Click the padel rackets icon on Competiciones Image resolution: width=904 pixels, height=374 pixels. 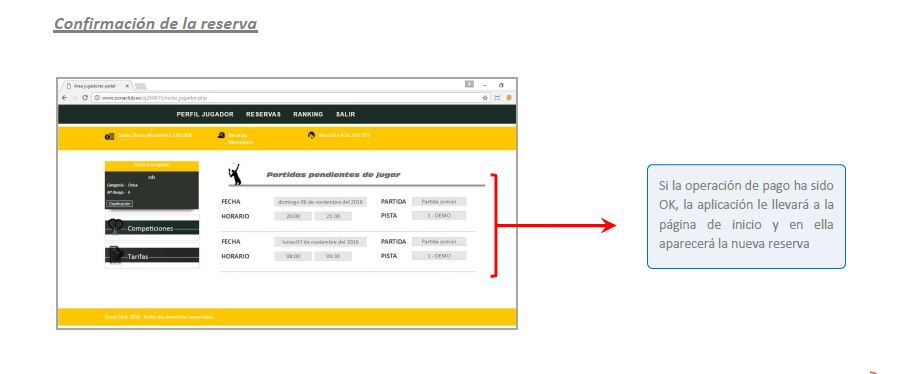click(x=115, y=227)
